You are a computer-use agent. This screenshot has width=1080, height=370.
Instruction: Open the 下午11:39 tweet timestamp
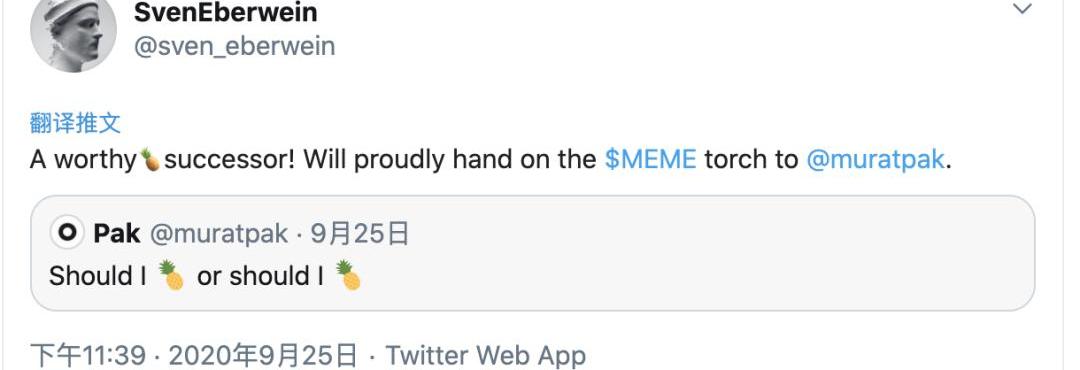click(88, 356)
